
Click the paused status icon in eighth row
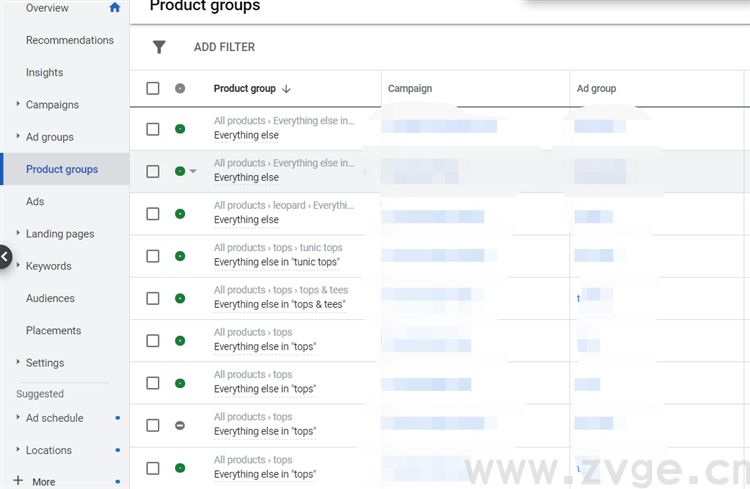click(180, 426)
